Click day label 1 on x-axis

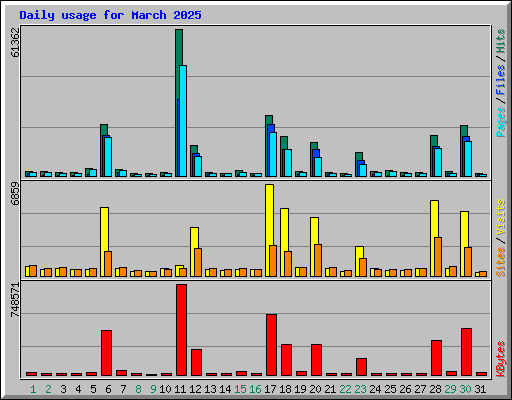pos(33,389)
